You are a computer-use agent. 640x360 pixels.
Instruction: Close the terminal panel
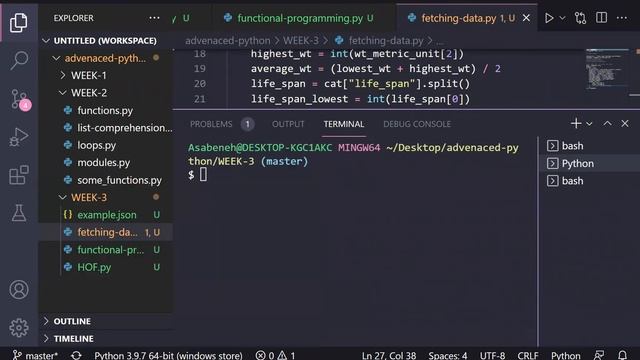[625, 123]
